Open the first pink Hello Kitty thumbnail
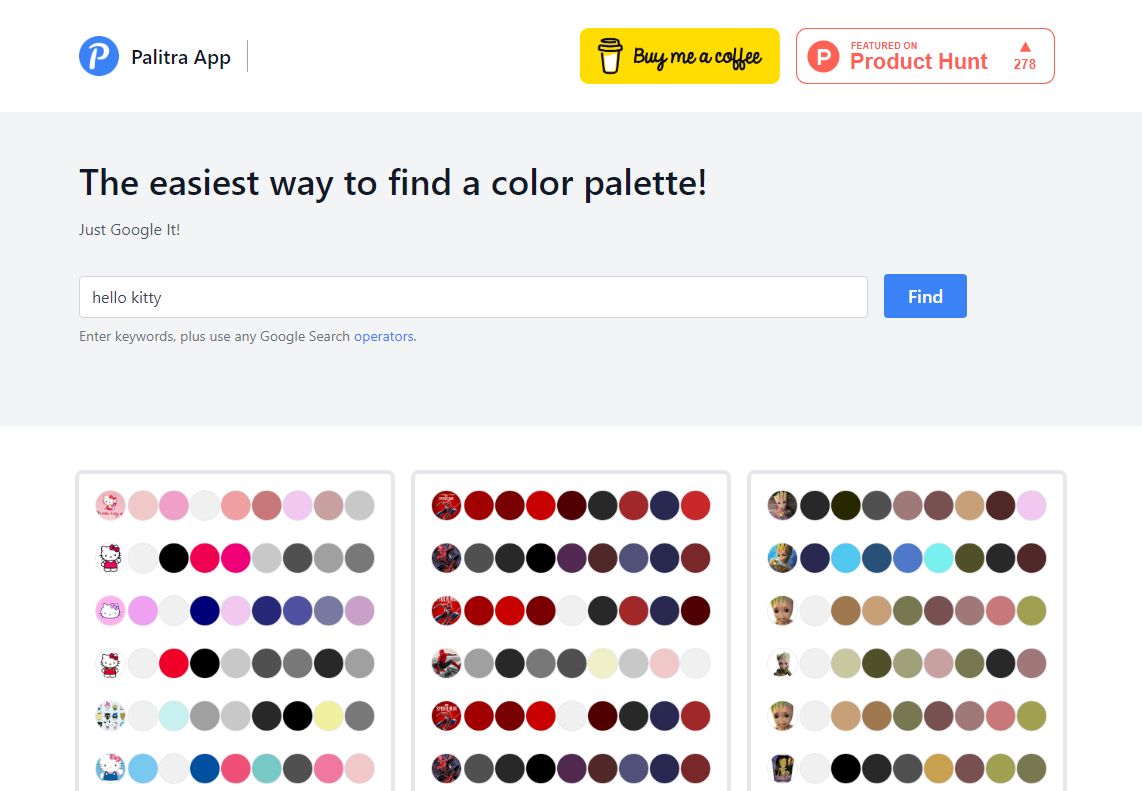The width and height of the screenshot is (1142, 791). click(x=111, y=505)
